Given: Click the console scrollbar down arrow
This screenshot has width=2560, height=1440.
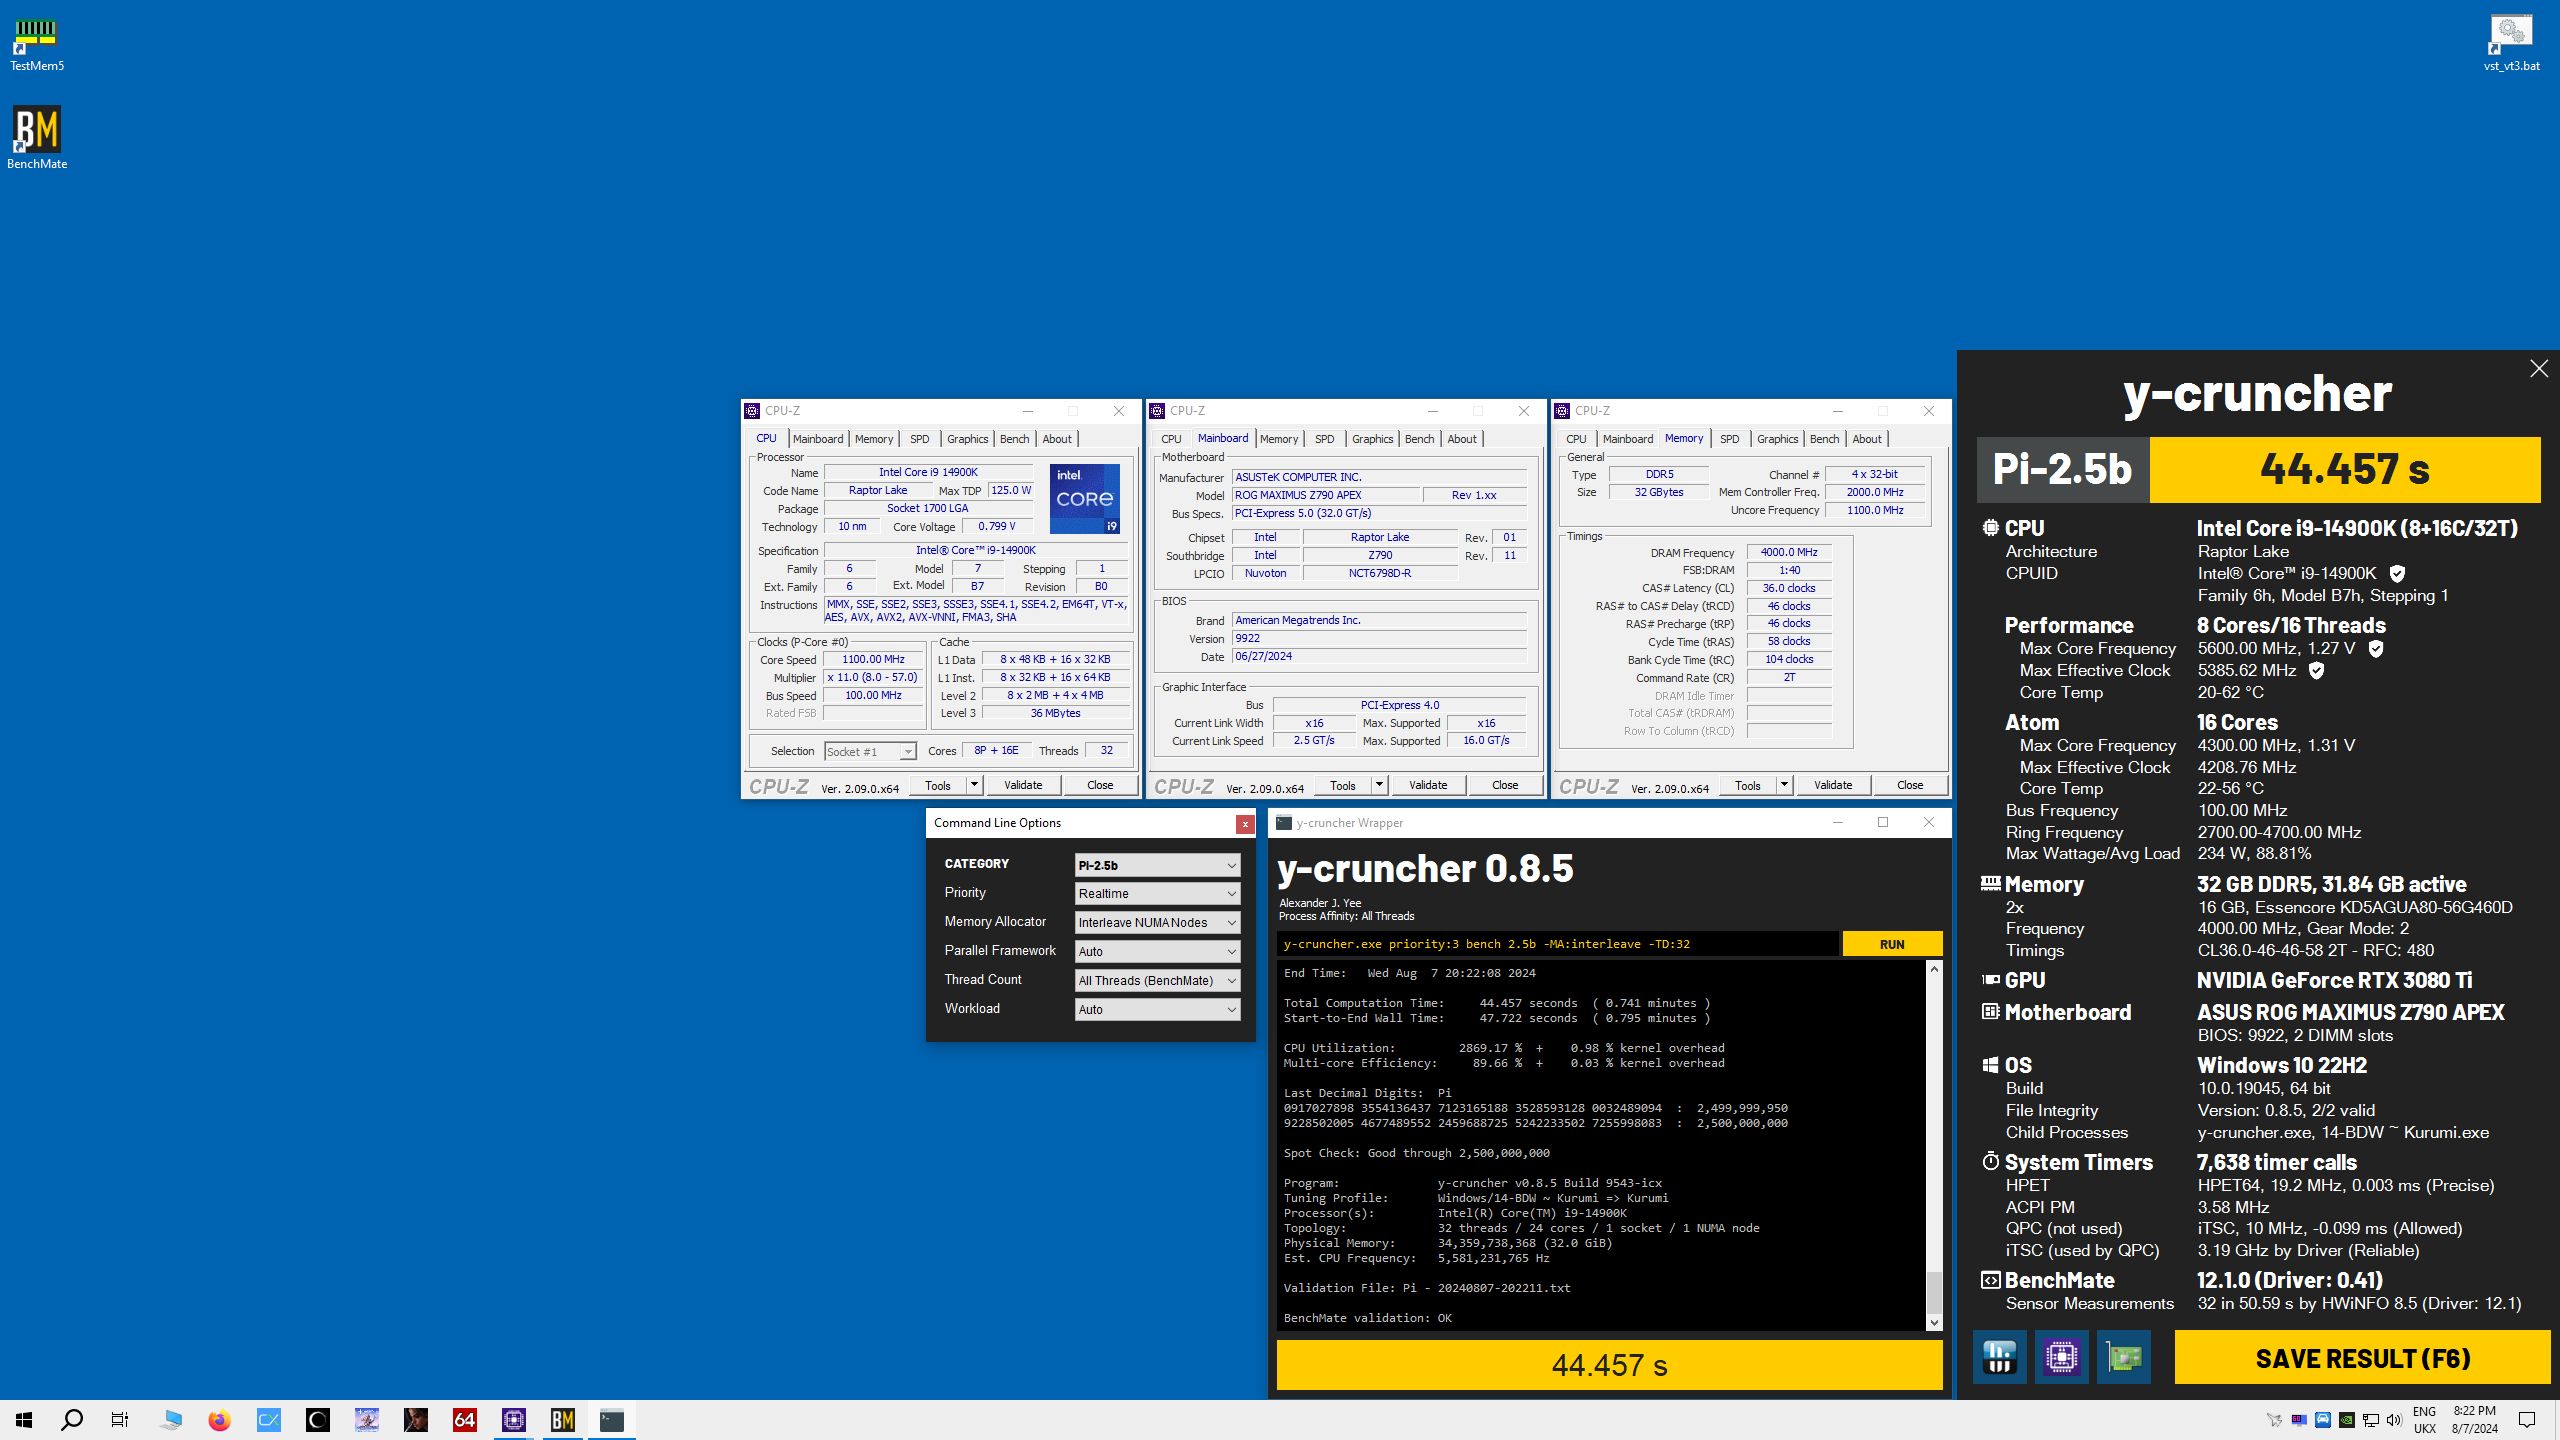Looking at the screenshot, I should (1934, 1322).
